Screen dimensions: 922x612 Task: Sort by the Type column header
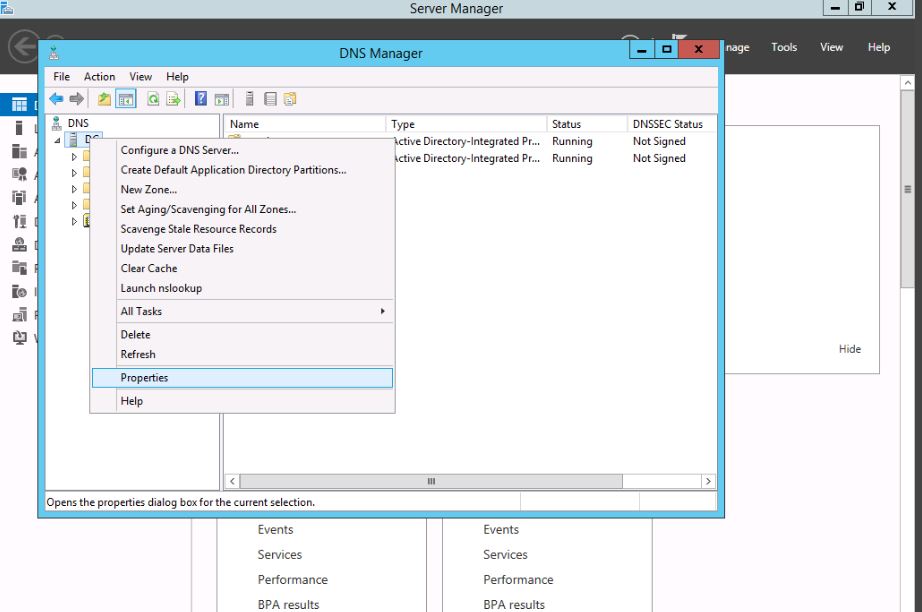coord(467,124)
